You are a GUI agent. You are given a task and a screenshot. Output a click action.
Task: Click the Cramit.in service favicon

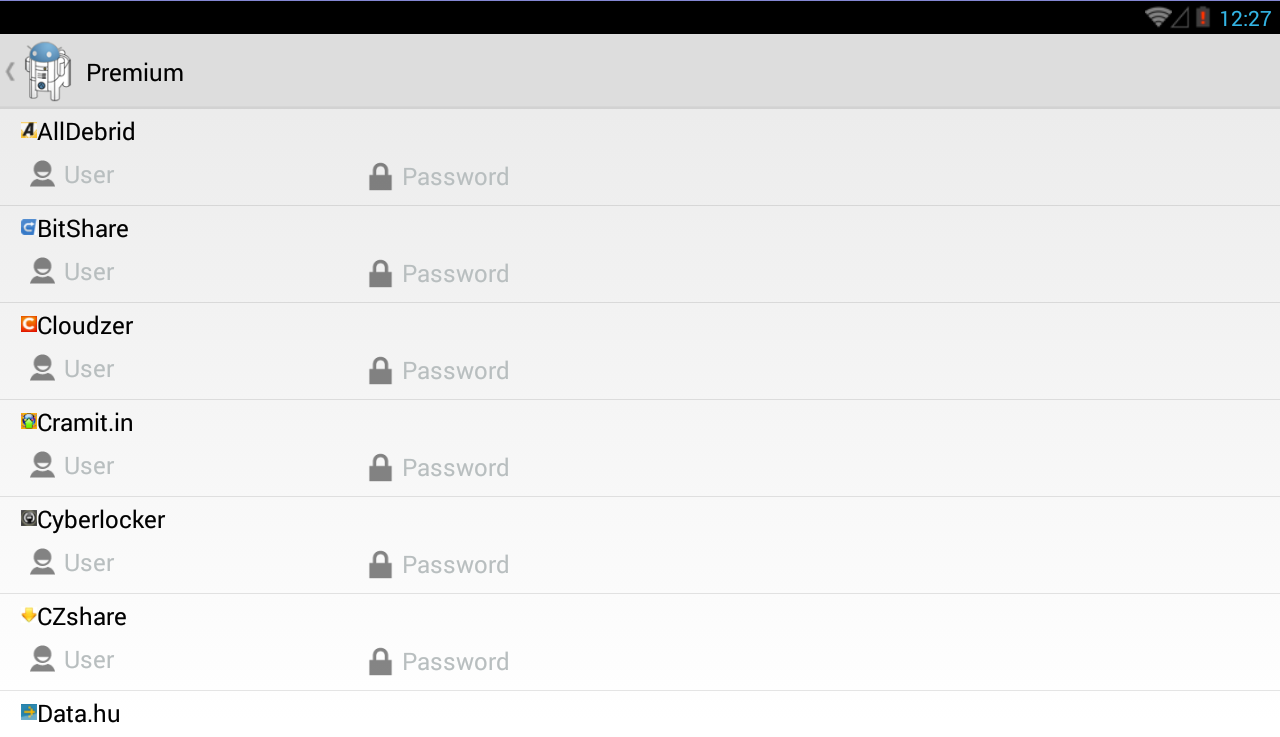coord(27,421)
